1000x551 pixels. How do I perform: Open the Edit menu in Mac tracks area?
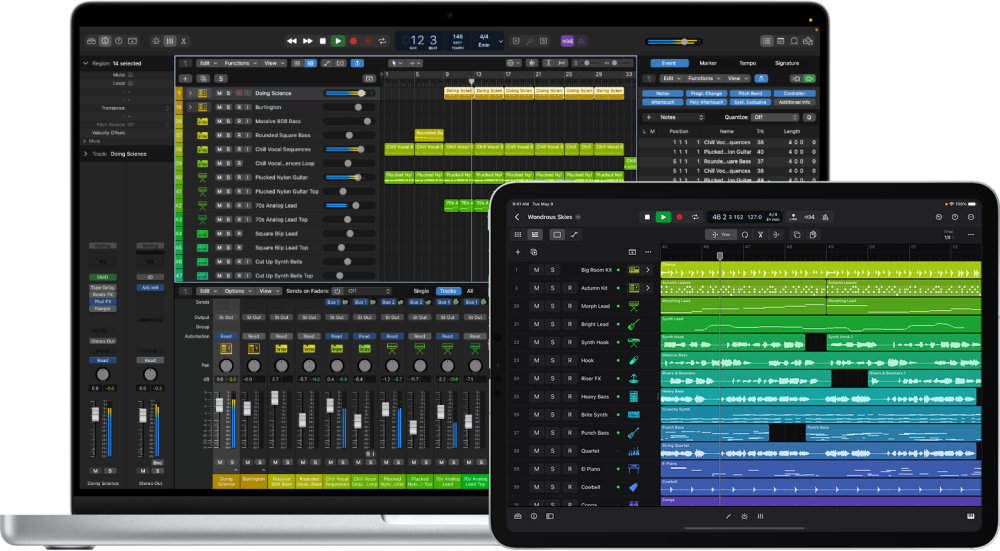207,63
